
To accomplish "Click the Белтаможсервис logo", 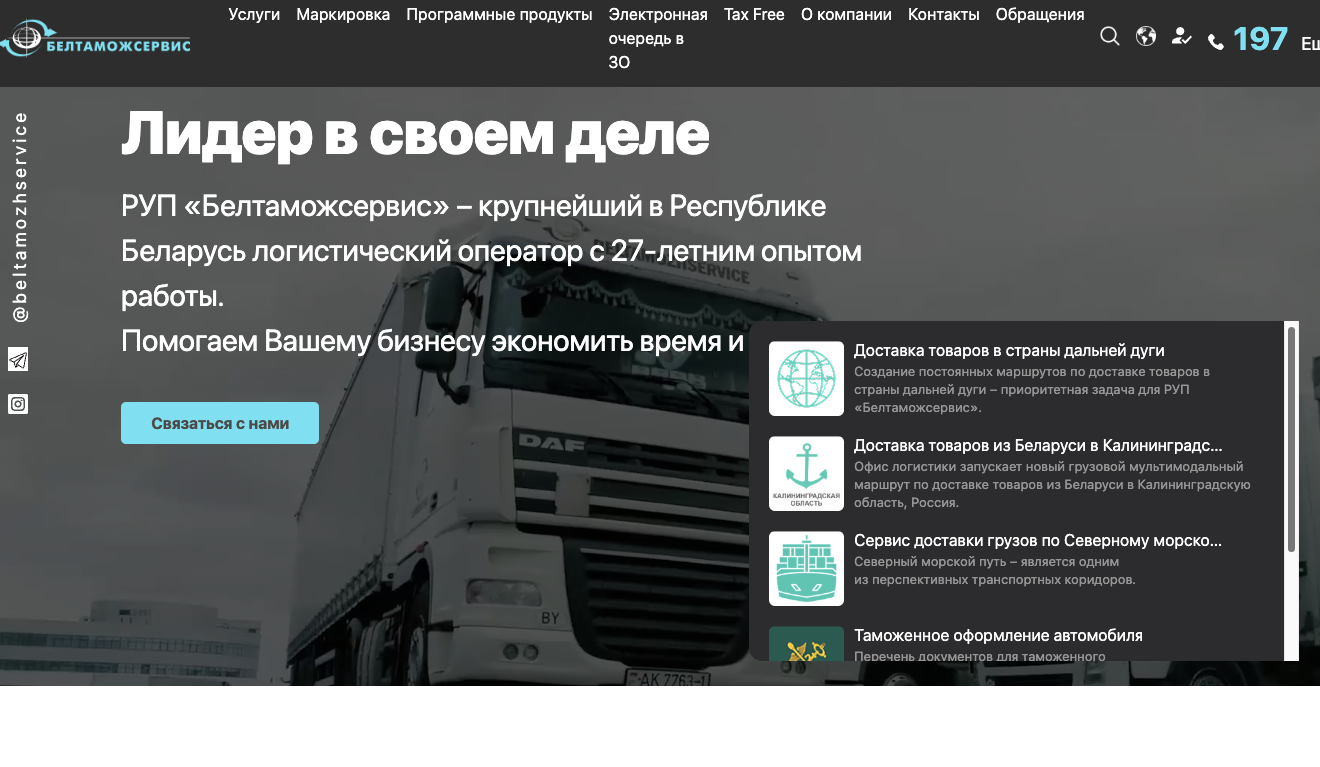I will [95, 39].
